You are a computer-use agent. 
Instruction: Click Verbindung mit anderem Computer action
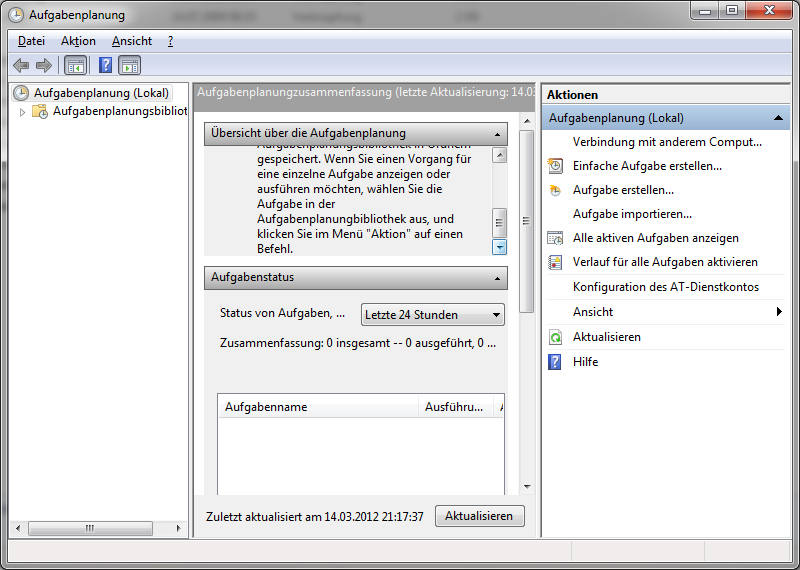coord(667,142)
